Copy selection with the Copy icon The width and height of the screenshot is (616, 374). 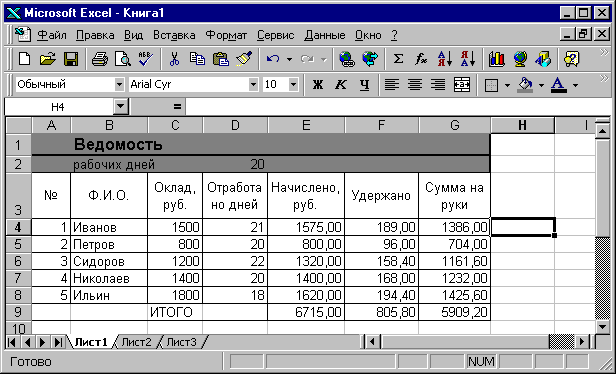click(197, 59)
